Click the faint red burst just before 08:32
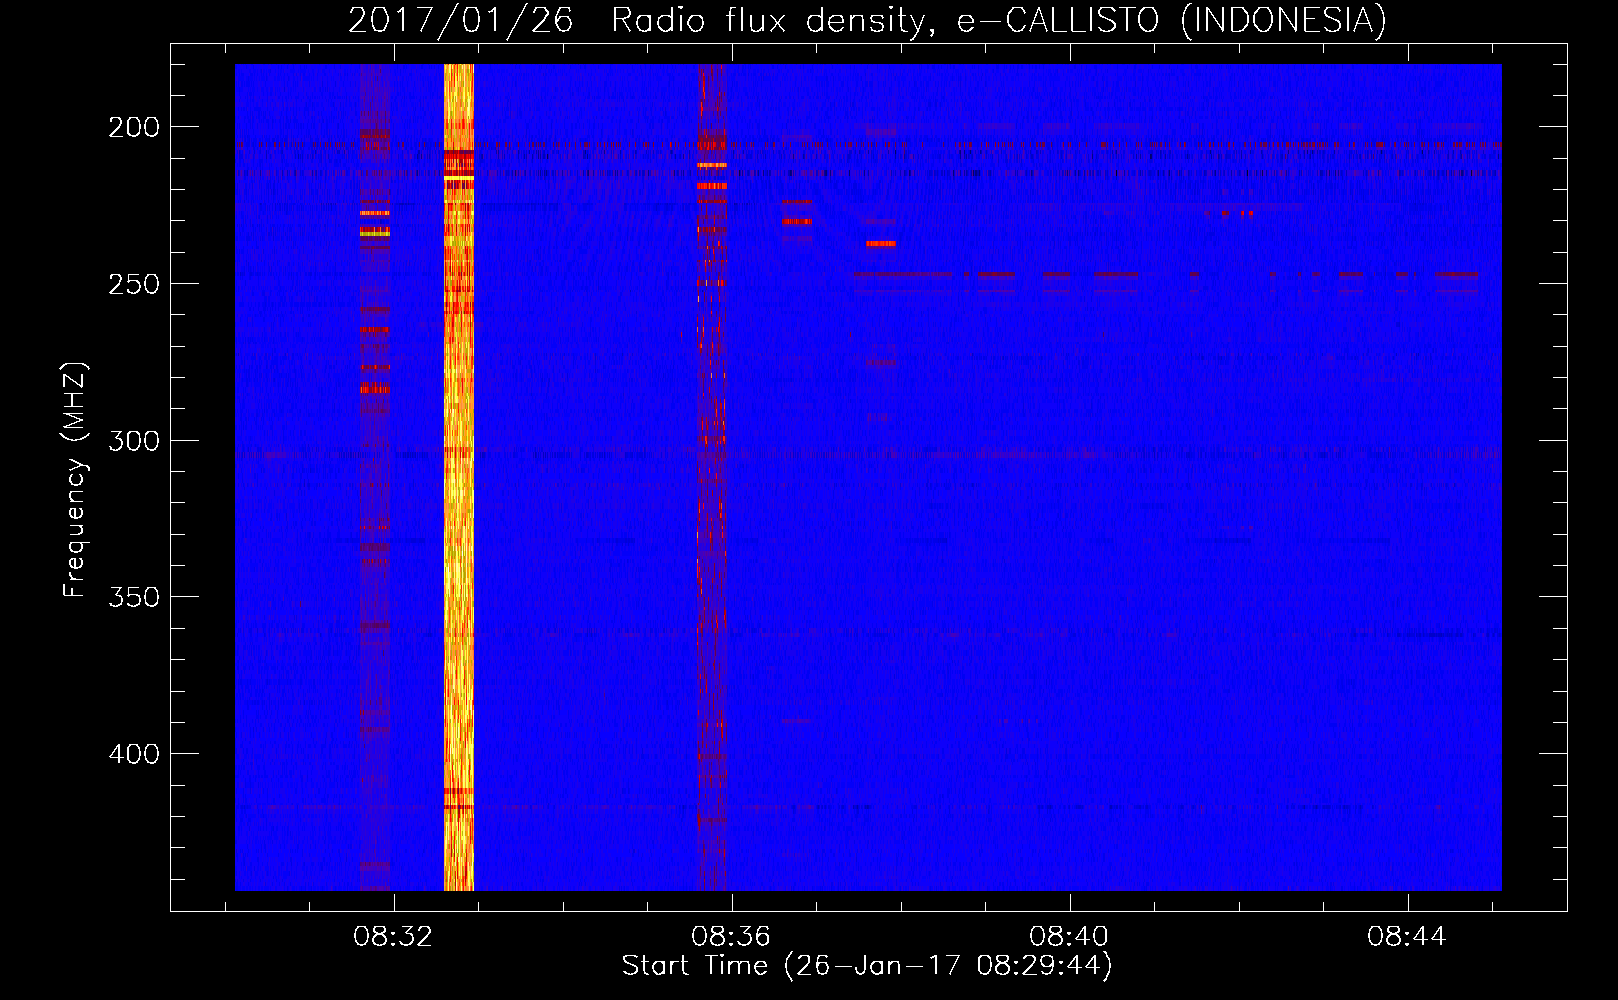 point(375,477)
